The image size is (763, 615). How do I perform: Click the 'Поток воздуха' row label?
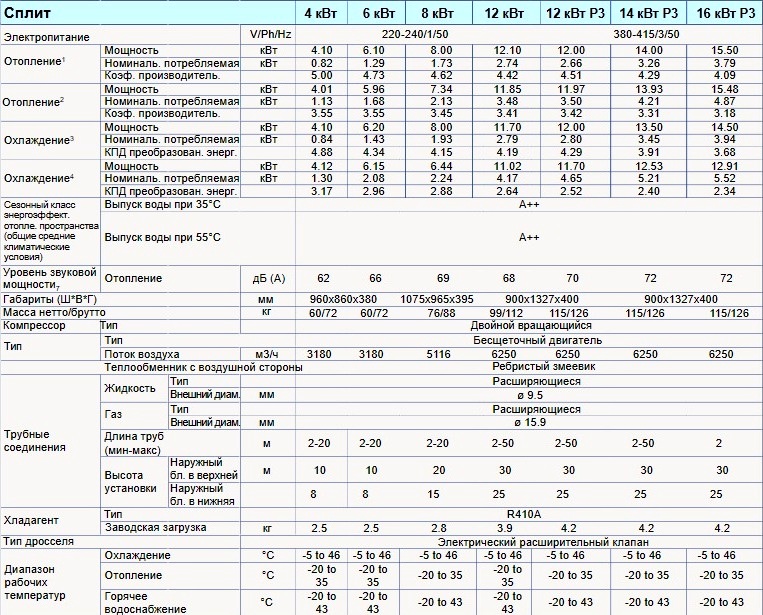point(142,355)
